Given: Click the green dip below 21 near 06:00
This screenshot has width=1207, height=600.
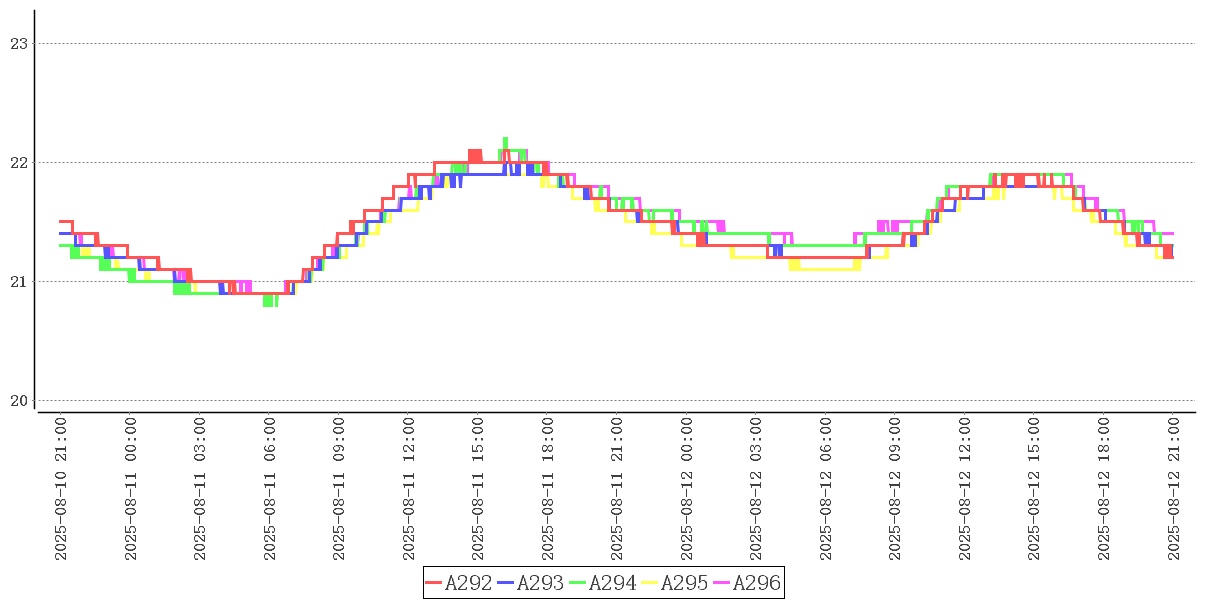Looking at the screenshot, I should tap(269, 302).
